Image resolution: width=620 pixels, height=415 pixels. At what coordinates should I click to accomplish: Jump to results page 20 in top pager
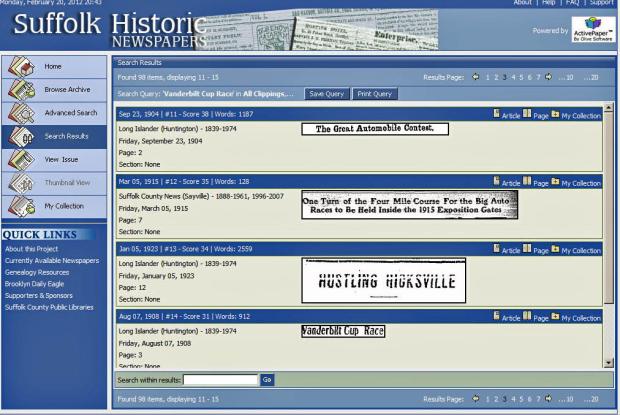(591, 77)
